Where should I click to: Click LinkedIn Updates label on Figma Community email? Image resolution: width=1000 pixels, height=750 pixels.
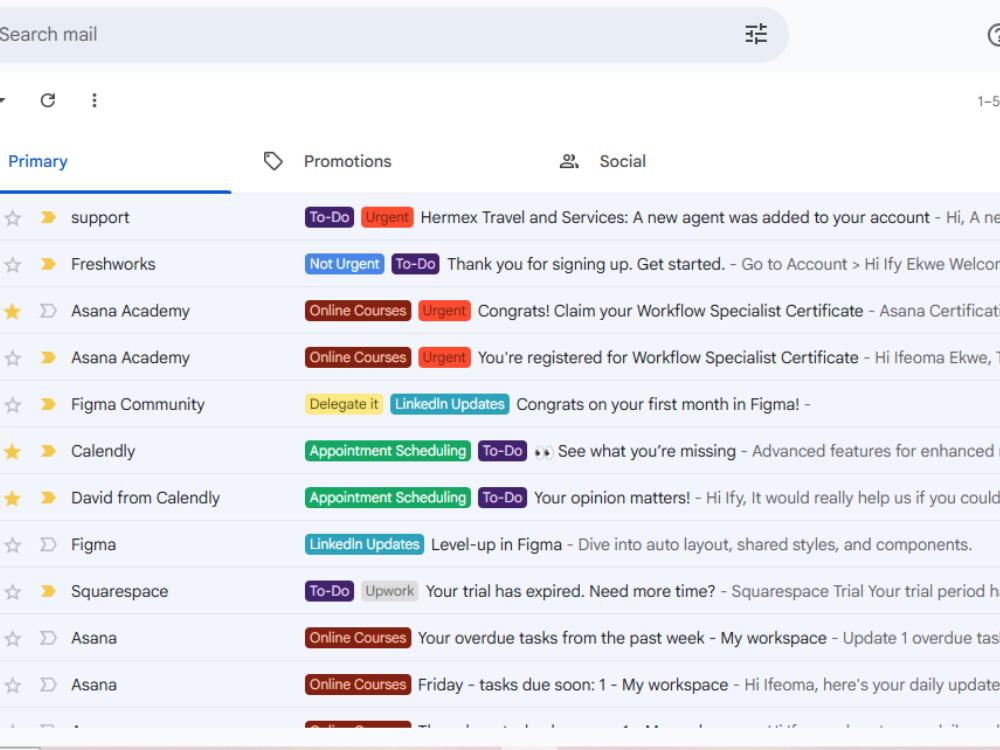(450, 404)
